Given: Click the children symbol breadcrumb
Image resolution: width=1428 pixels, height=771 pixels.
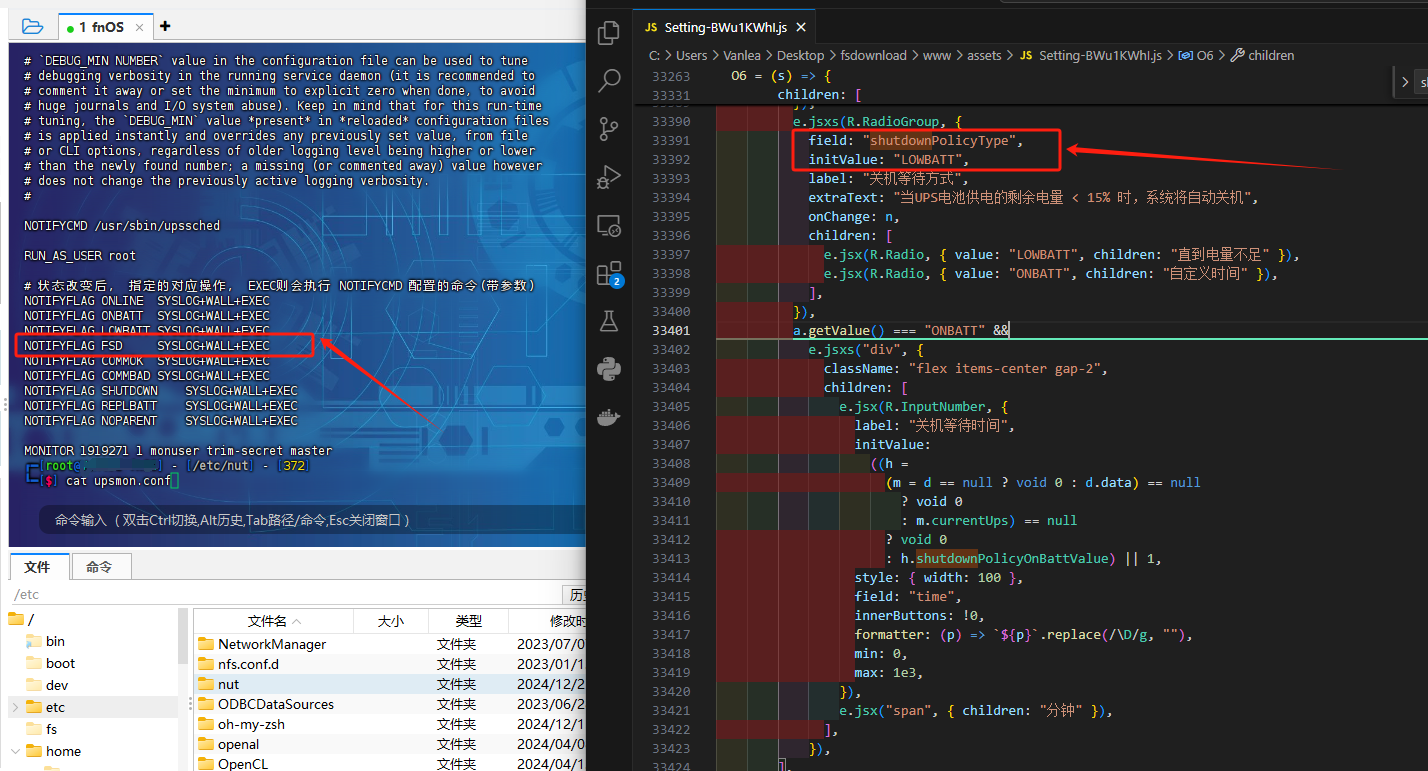Looking at the screenshot, I should tap(1262, 56).
